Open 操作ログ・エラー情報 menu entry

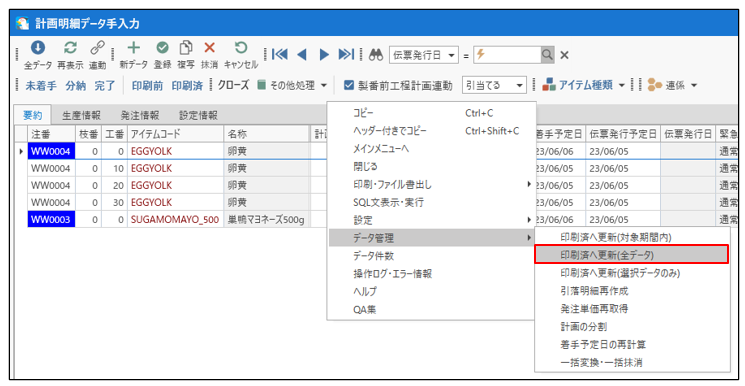[x=432, y=274]
